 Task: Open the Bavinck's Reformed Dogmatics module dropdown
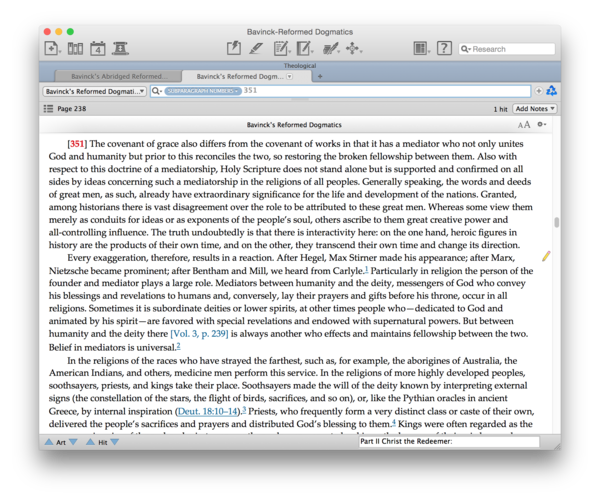(94, 91)
